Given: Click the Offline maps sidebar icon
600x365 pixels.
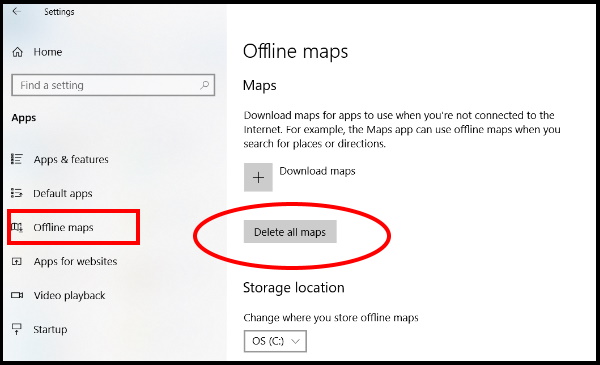Looking at the screenshot, I should (17, 227).
